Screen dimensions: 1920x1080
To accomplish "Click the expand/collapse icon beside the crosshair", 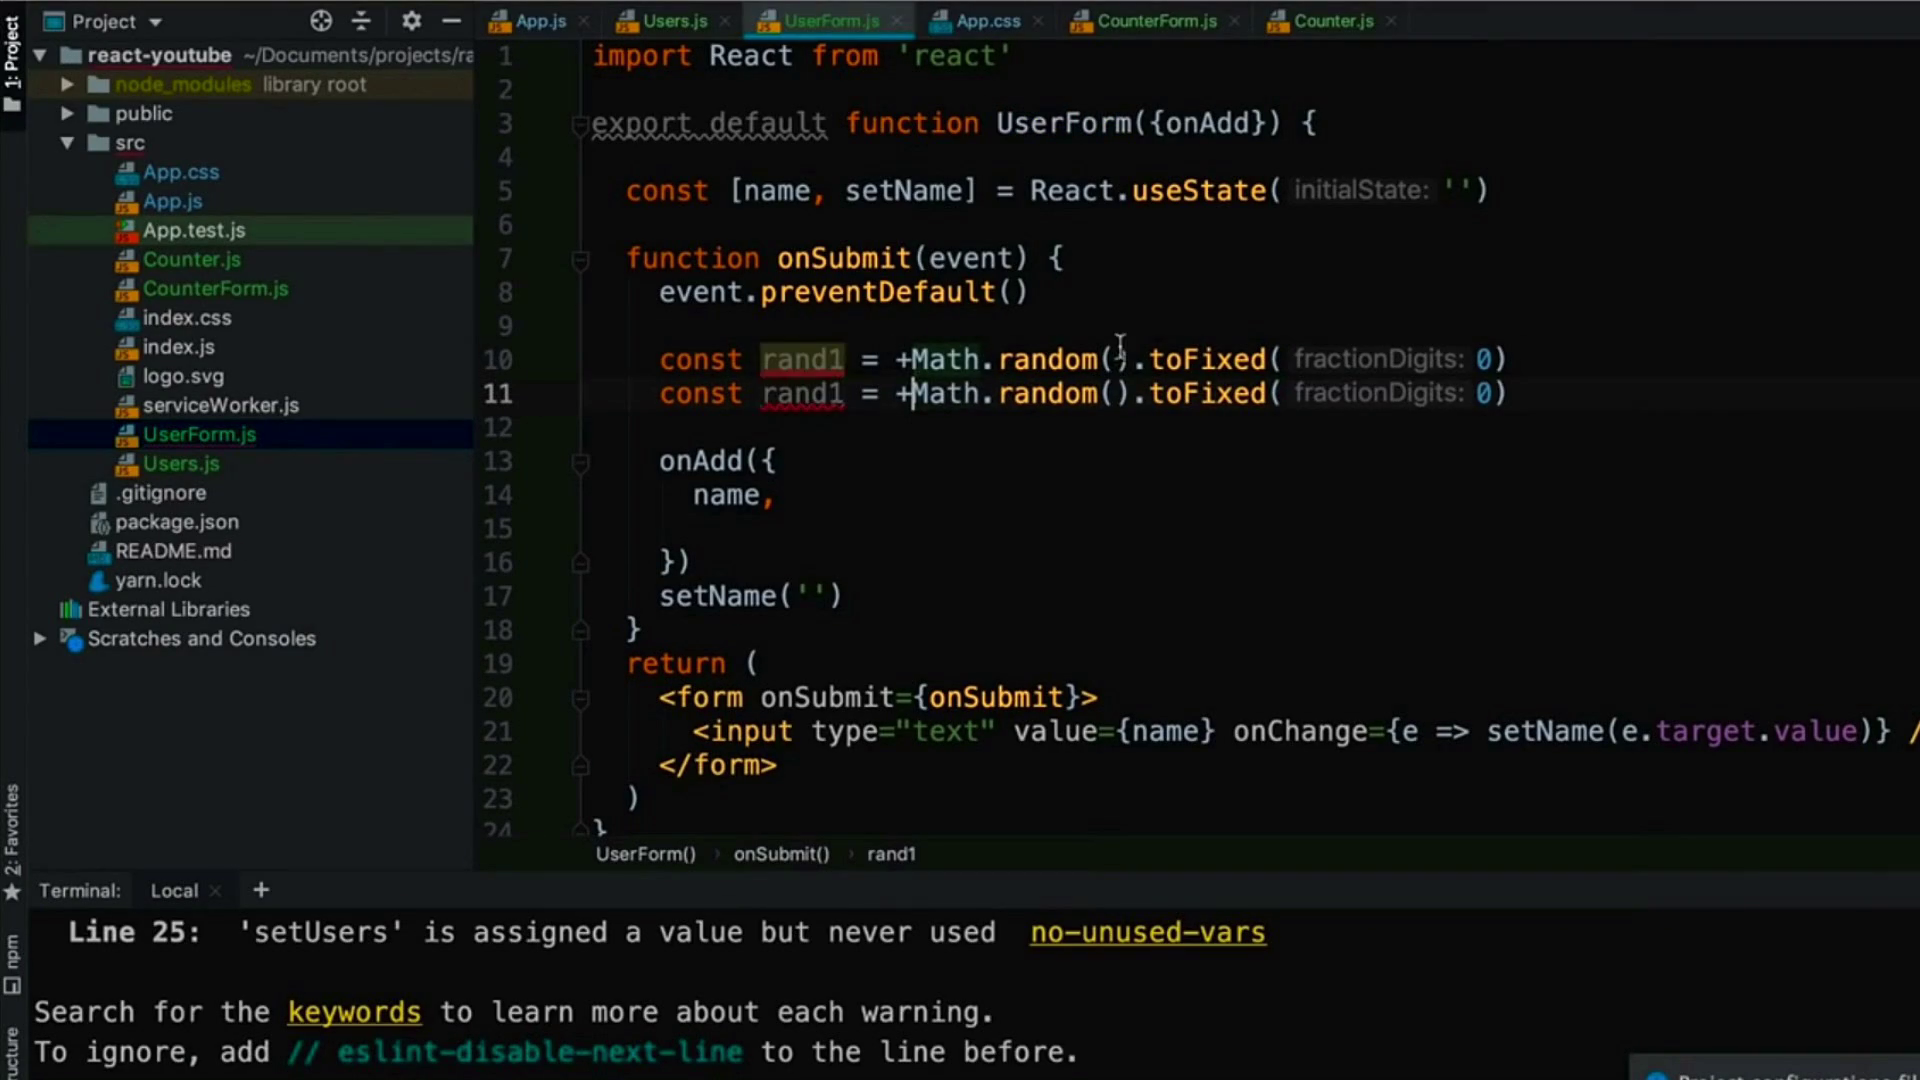I will click(361, 21).
